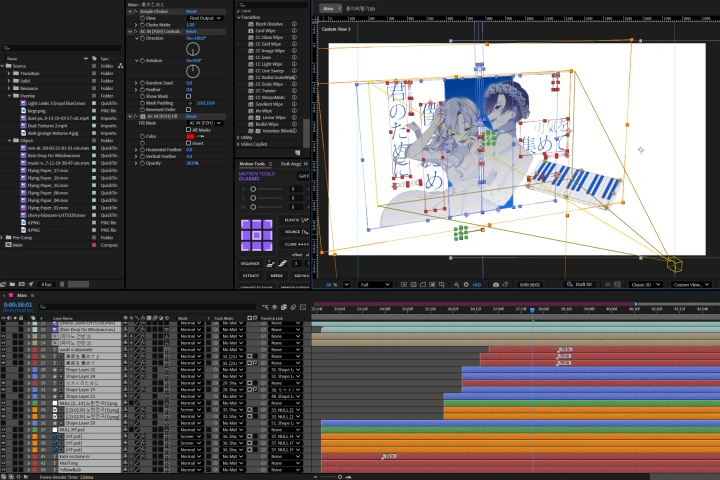Click the Rotation angle dial

(193, 71)
